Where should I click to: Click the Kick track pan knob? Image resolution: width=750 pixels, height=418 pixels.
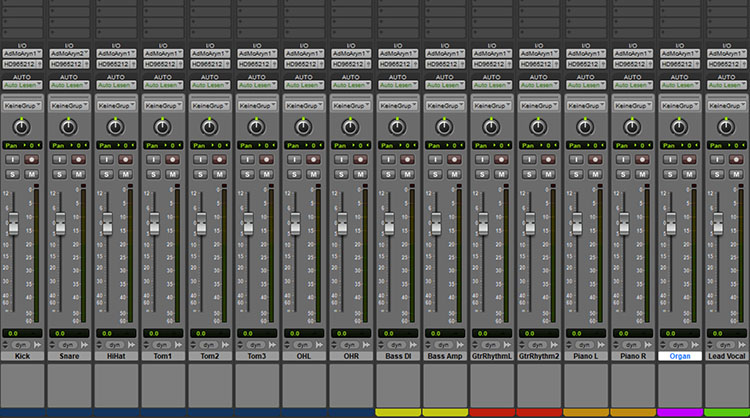coord(22,127)
